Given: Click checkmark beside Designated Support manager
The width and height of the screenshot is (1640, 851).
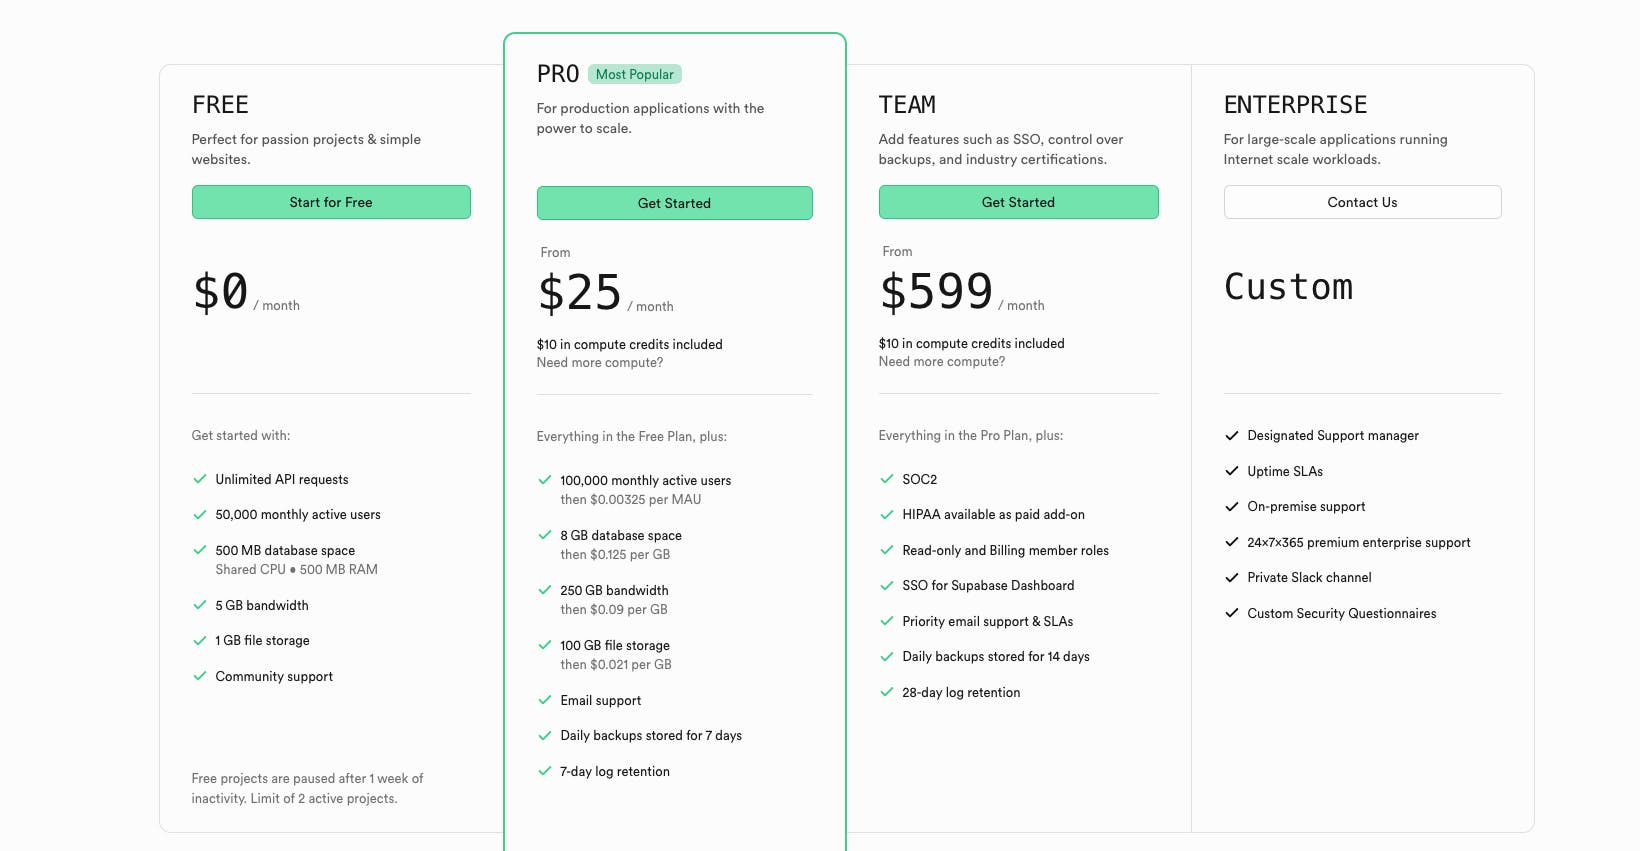Looking at the screenshot, I should (x=1232, y=435).
